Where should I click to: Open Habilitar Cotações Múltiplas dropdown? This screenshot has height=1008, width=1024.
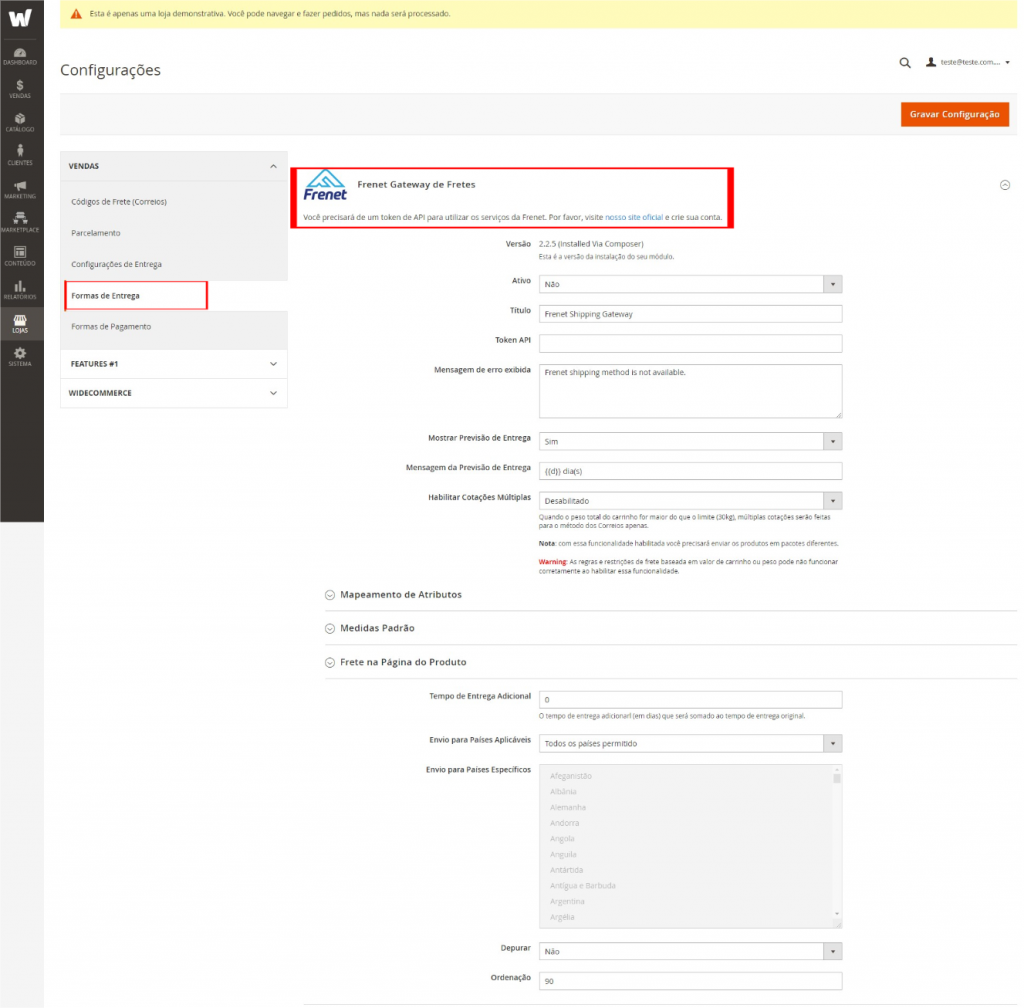click(690, 501)
